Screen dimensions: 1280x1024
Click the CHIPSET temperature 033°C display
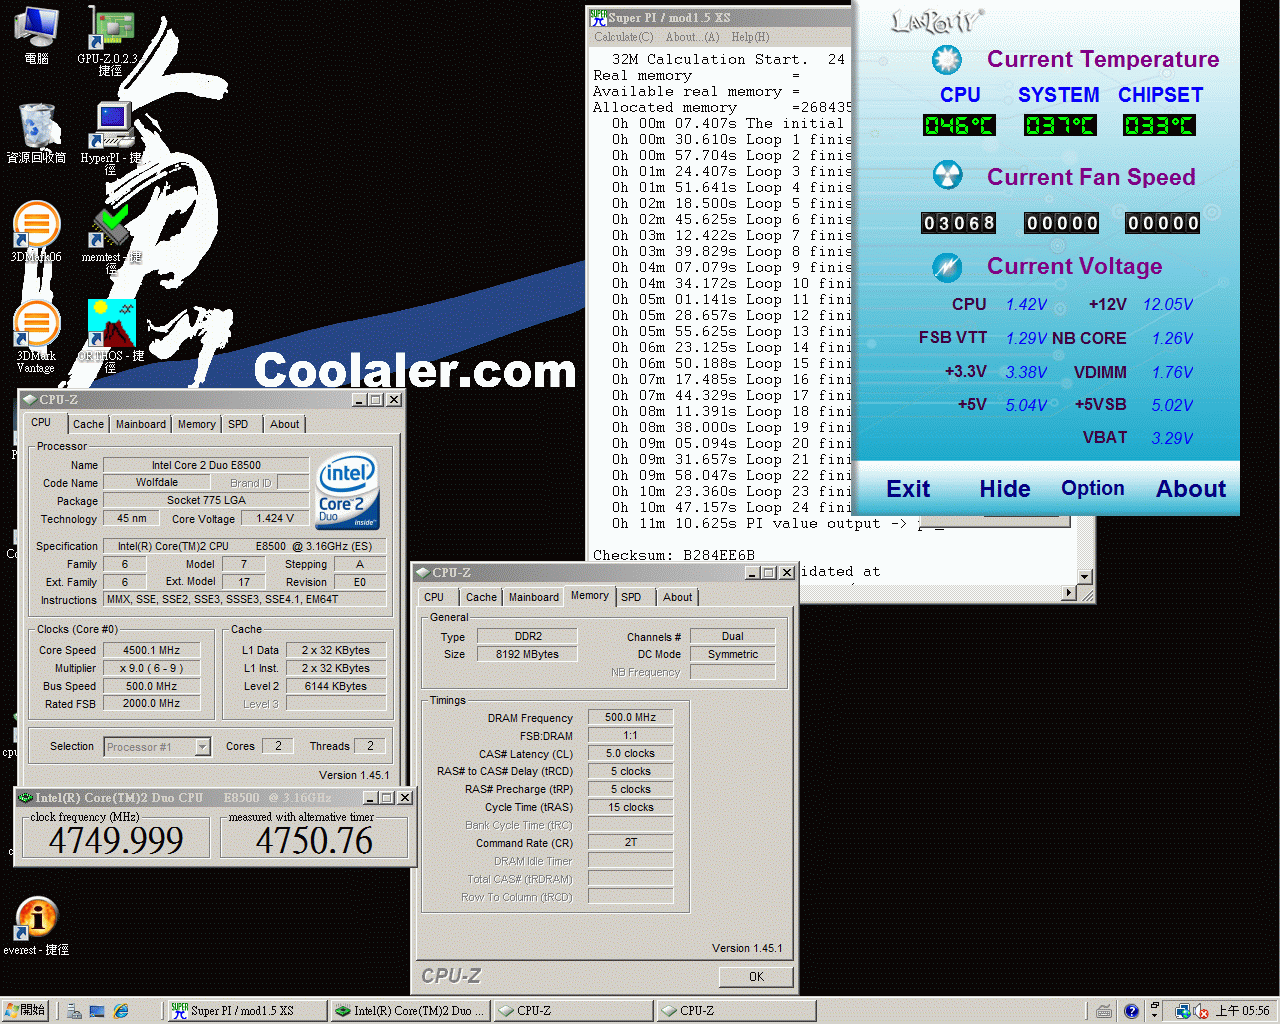(1159, 125)
